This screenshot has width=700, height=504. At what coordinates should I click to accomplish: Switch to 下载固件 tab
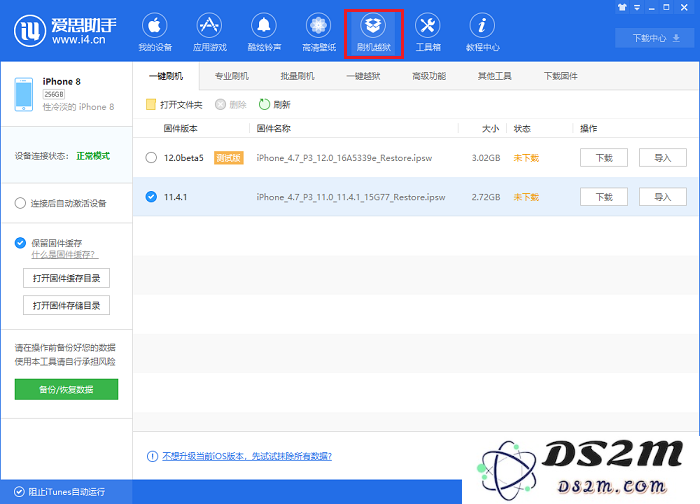[x=561, y=76]
